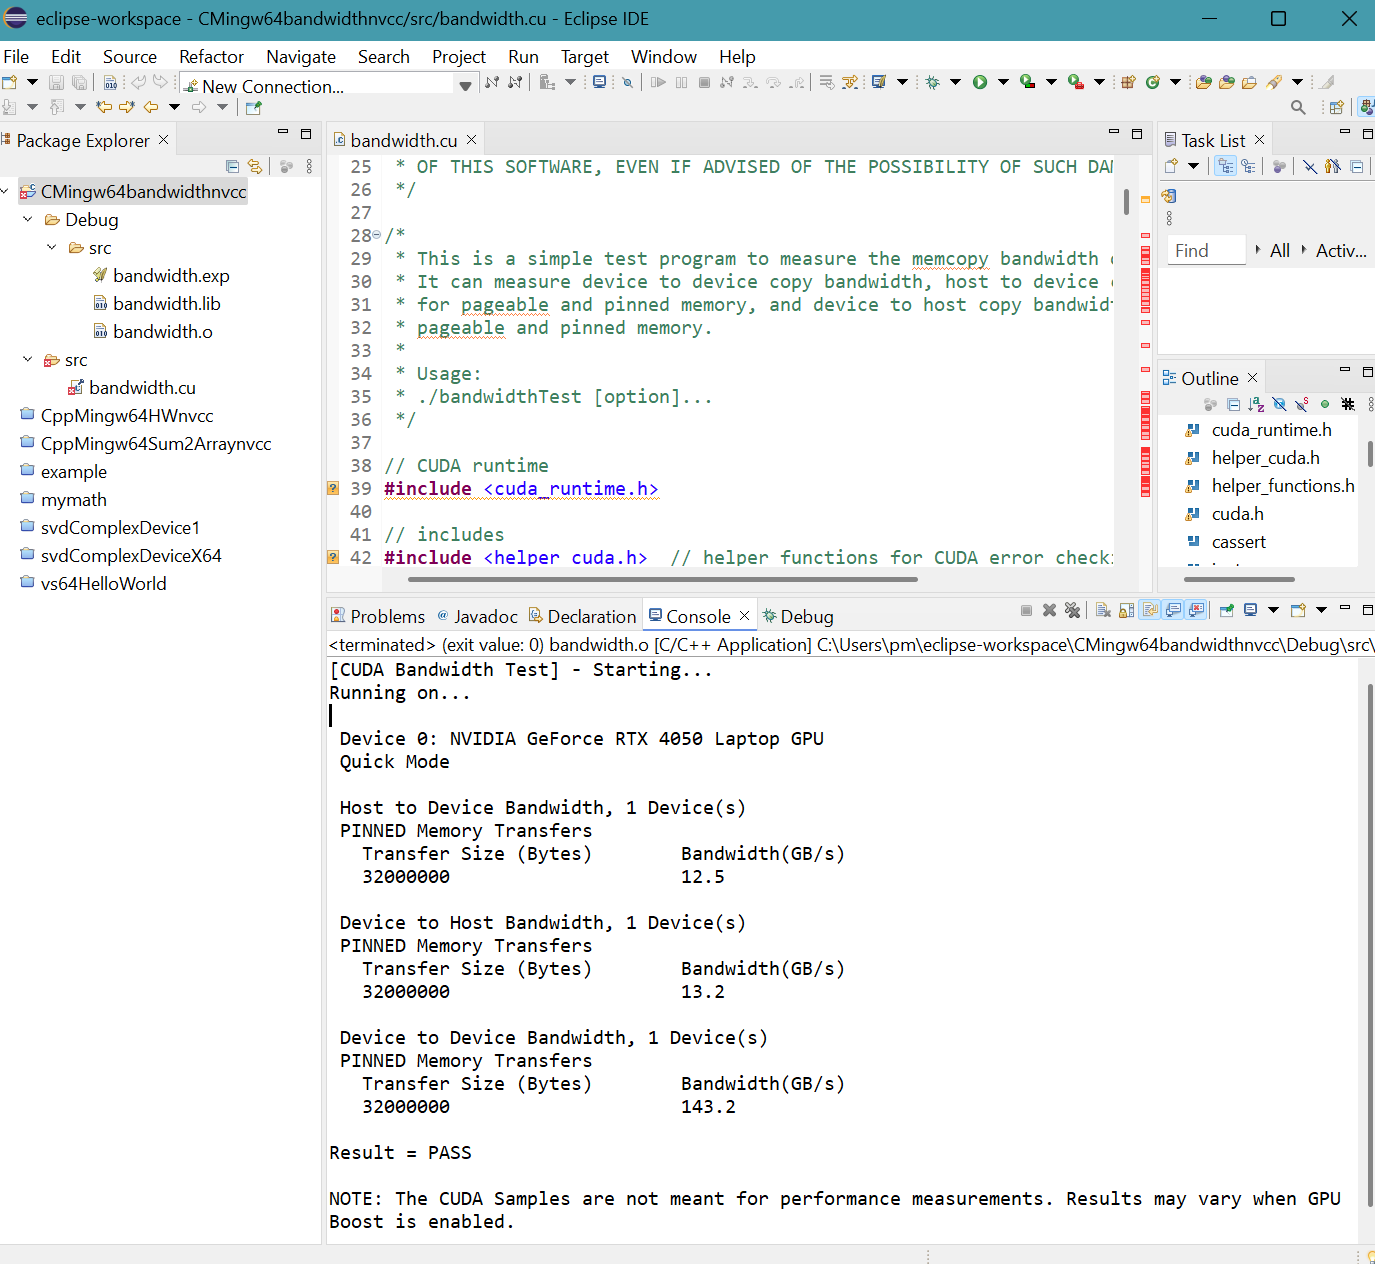
Task: Close the bandwidth.cu editor tab
Action: 471,140
